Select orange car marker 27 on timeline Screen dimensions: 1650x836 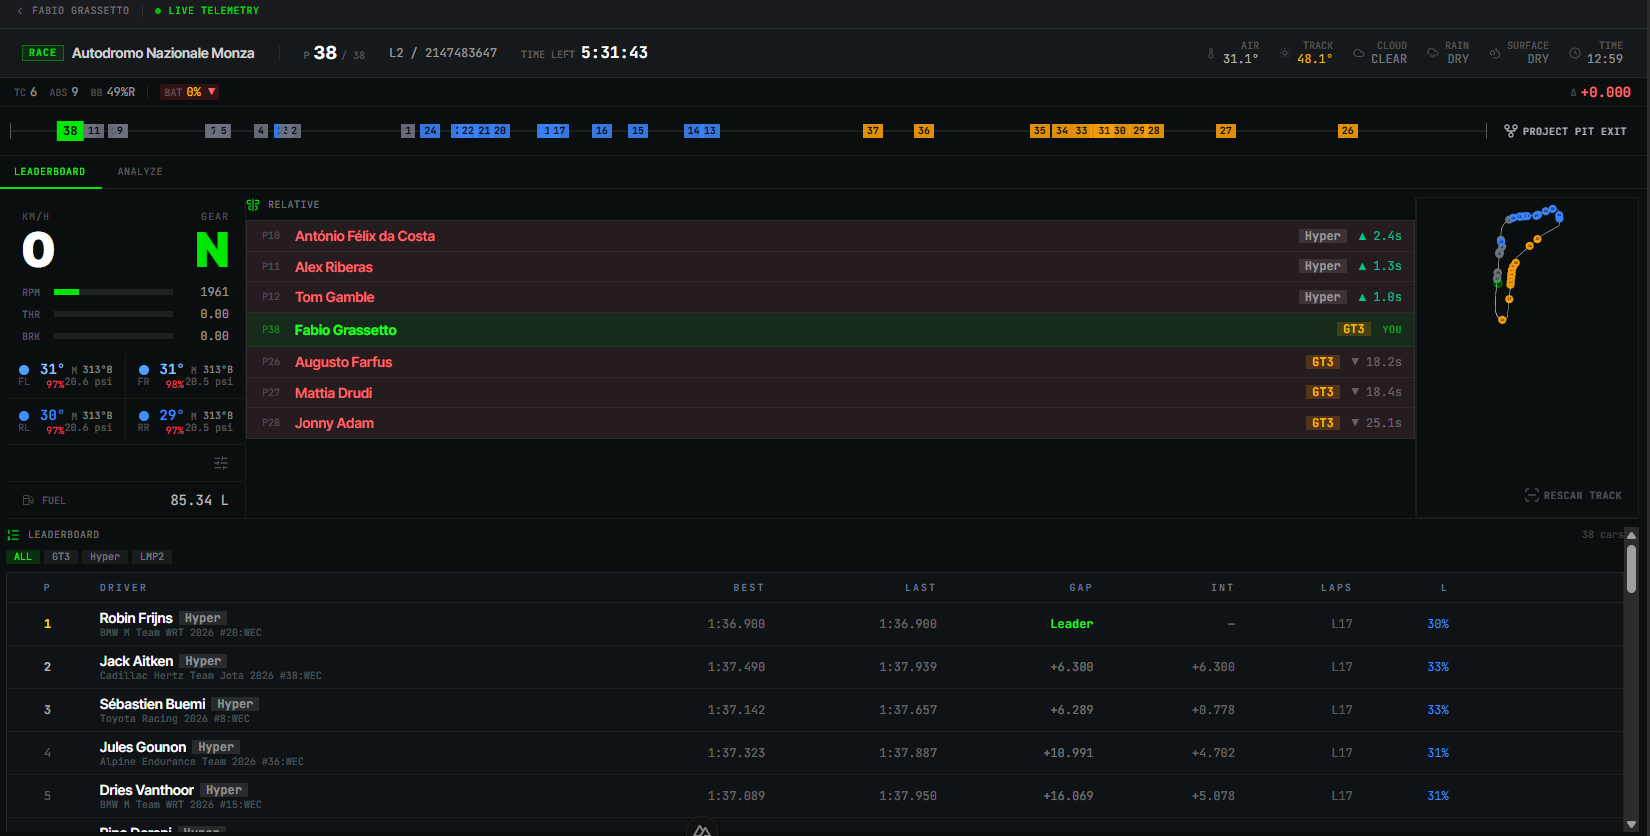tap(1226, 131)
